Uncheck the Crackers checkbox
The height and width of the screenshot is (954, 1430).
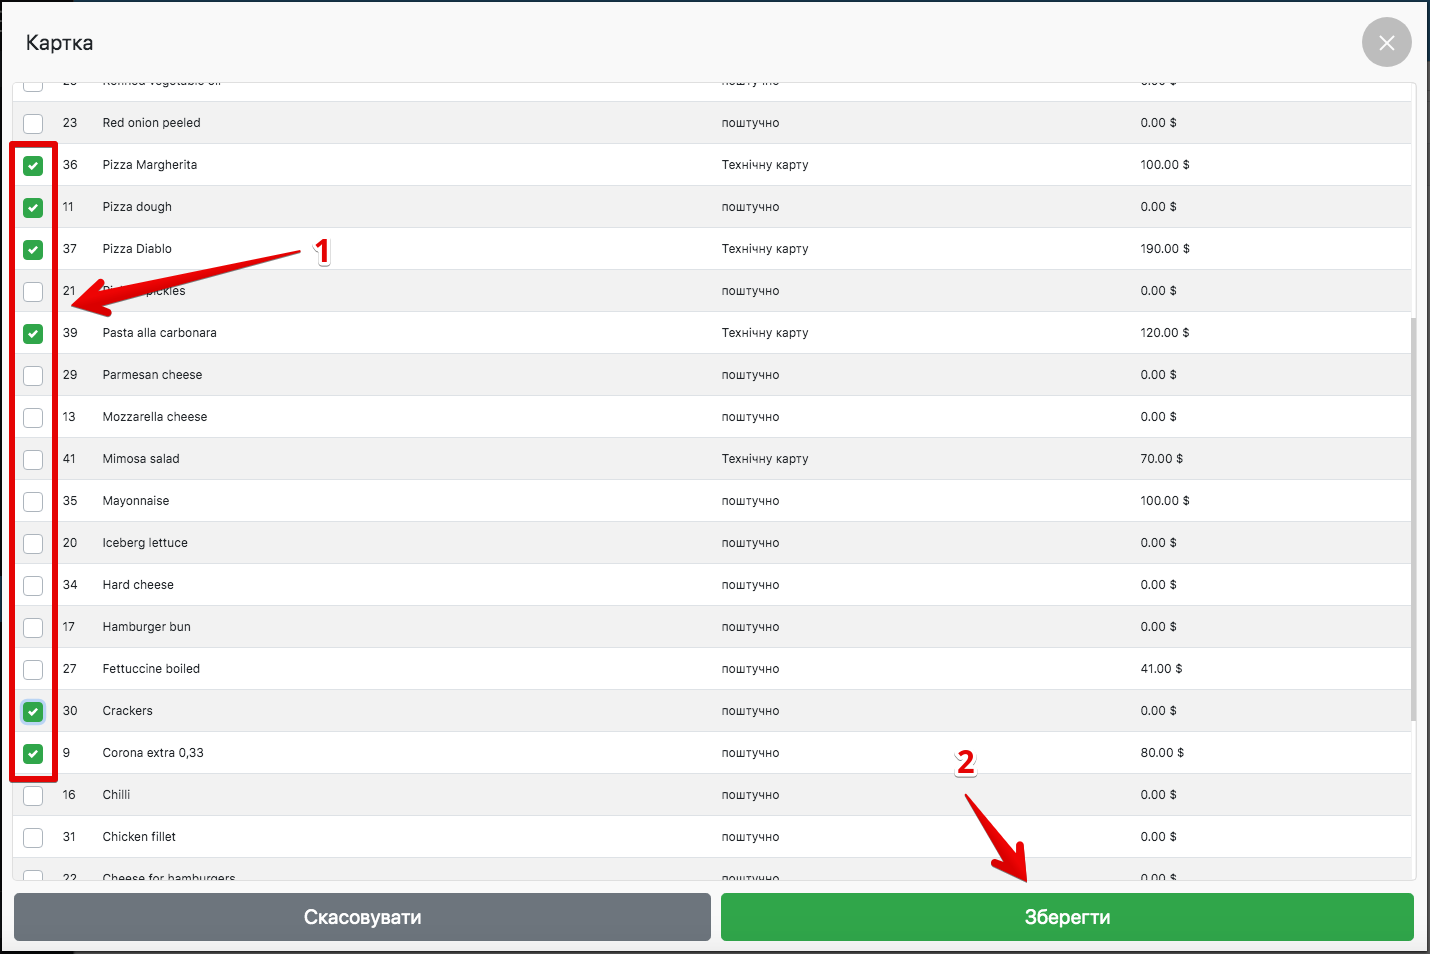(x=33, y=712)
